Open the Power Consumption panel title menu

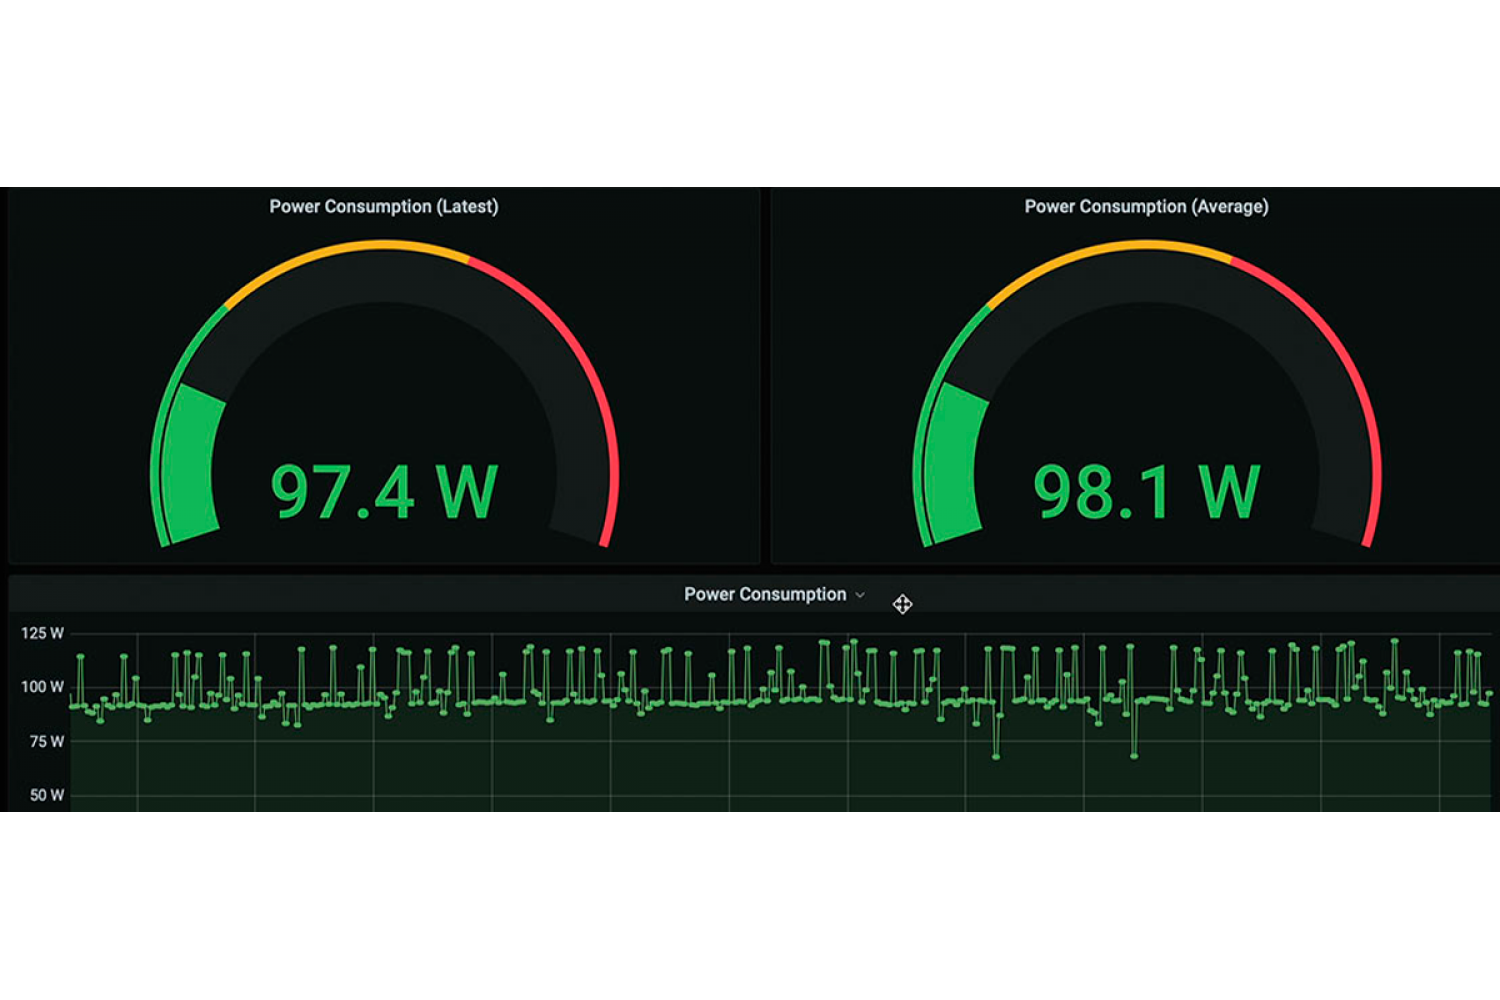[x=765, y=594]
